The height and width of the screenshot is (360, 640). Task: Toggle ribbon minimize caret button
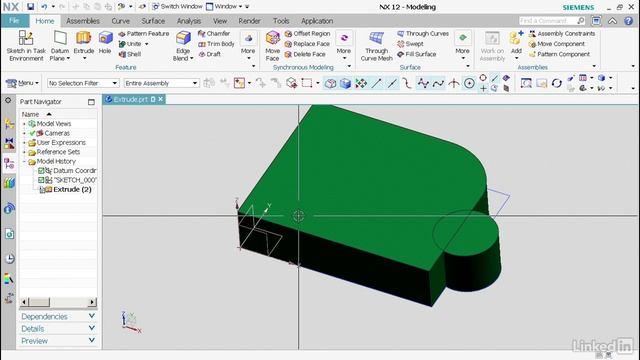pyautogui.click(x=613, y=21)
